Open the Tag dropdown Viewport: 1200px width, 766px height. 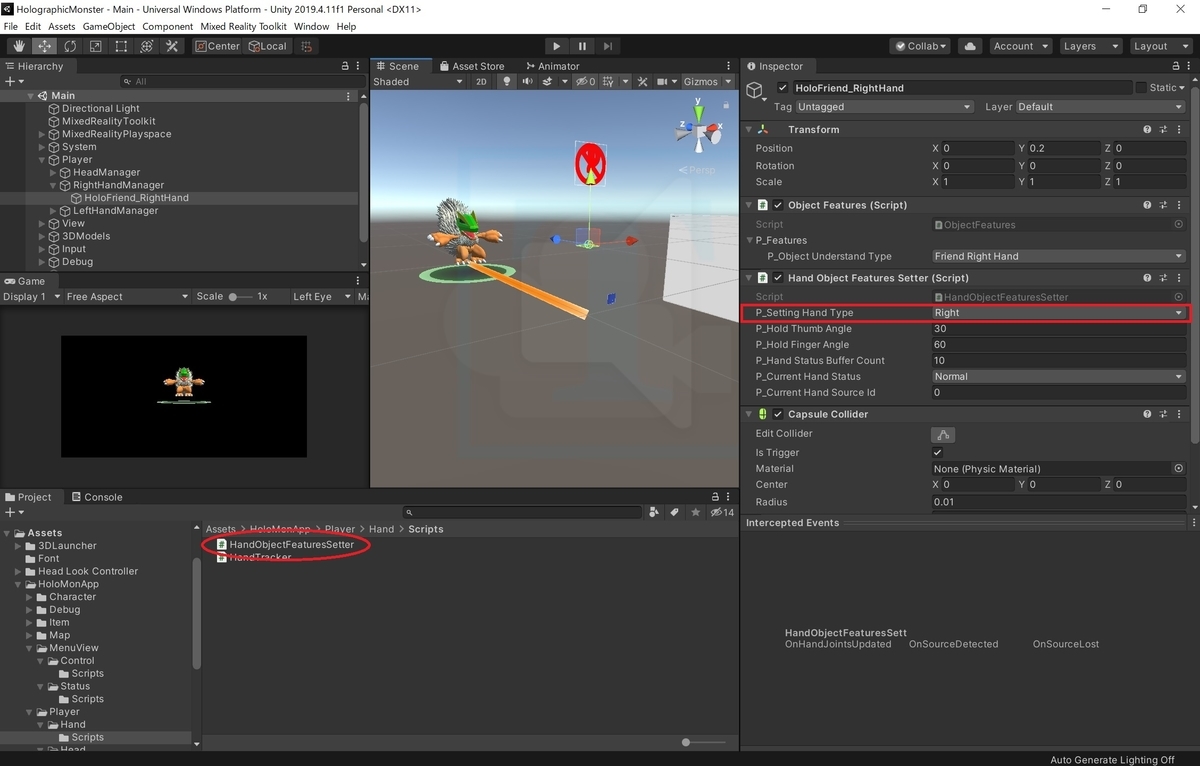pyautogui.click(x=884, y=107)
